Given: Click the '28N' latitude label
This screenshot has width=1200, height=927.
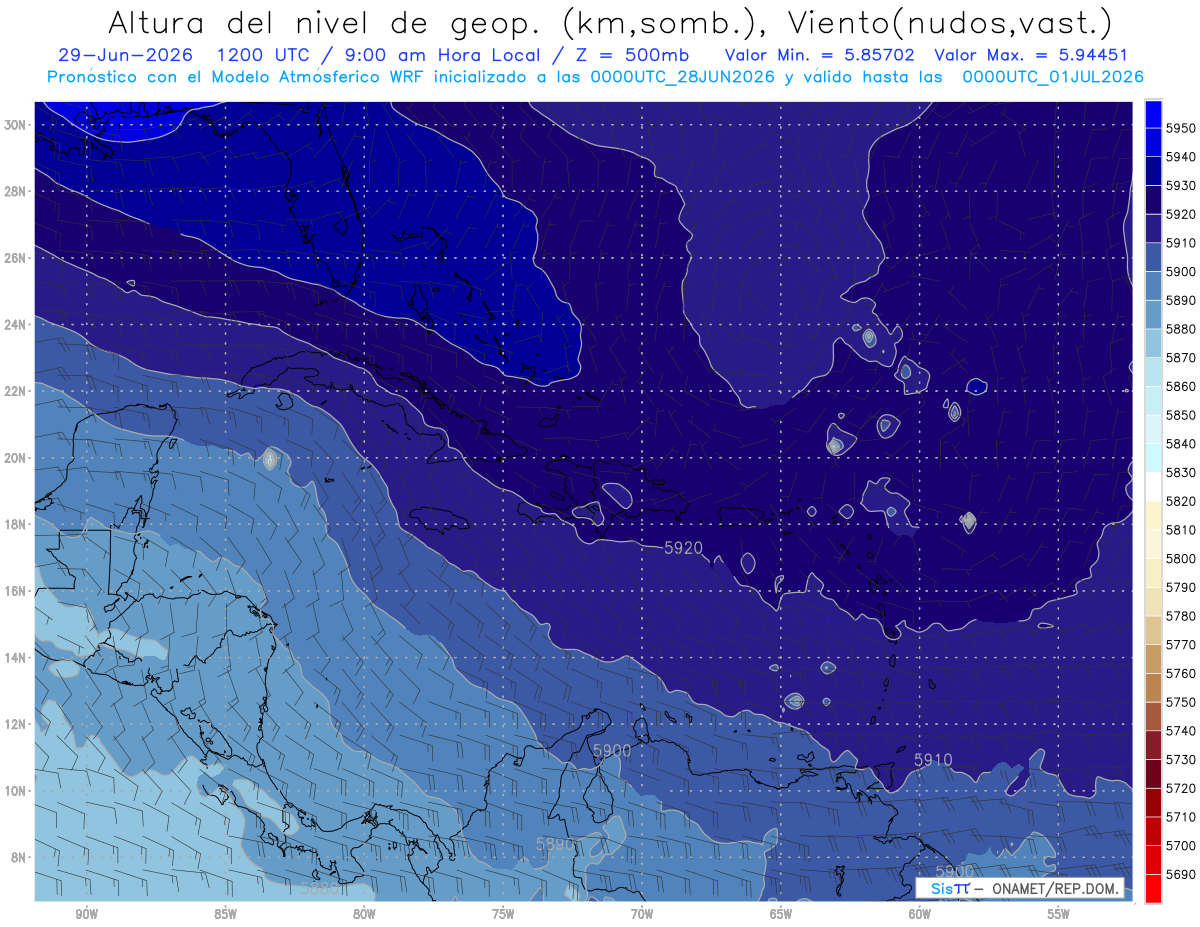Looking at the screenshot, I should click(16, 191).
